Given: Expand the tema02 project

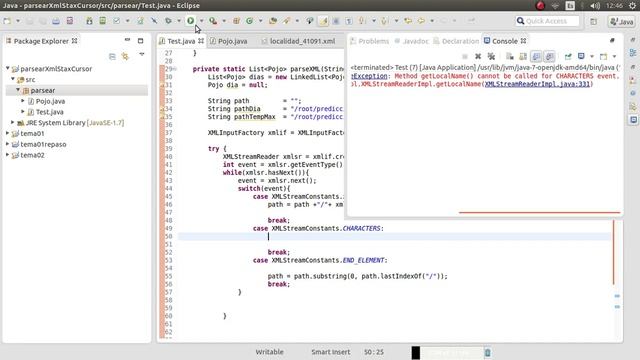Looking at the screenshot, I should tap(7, 155).
